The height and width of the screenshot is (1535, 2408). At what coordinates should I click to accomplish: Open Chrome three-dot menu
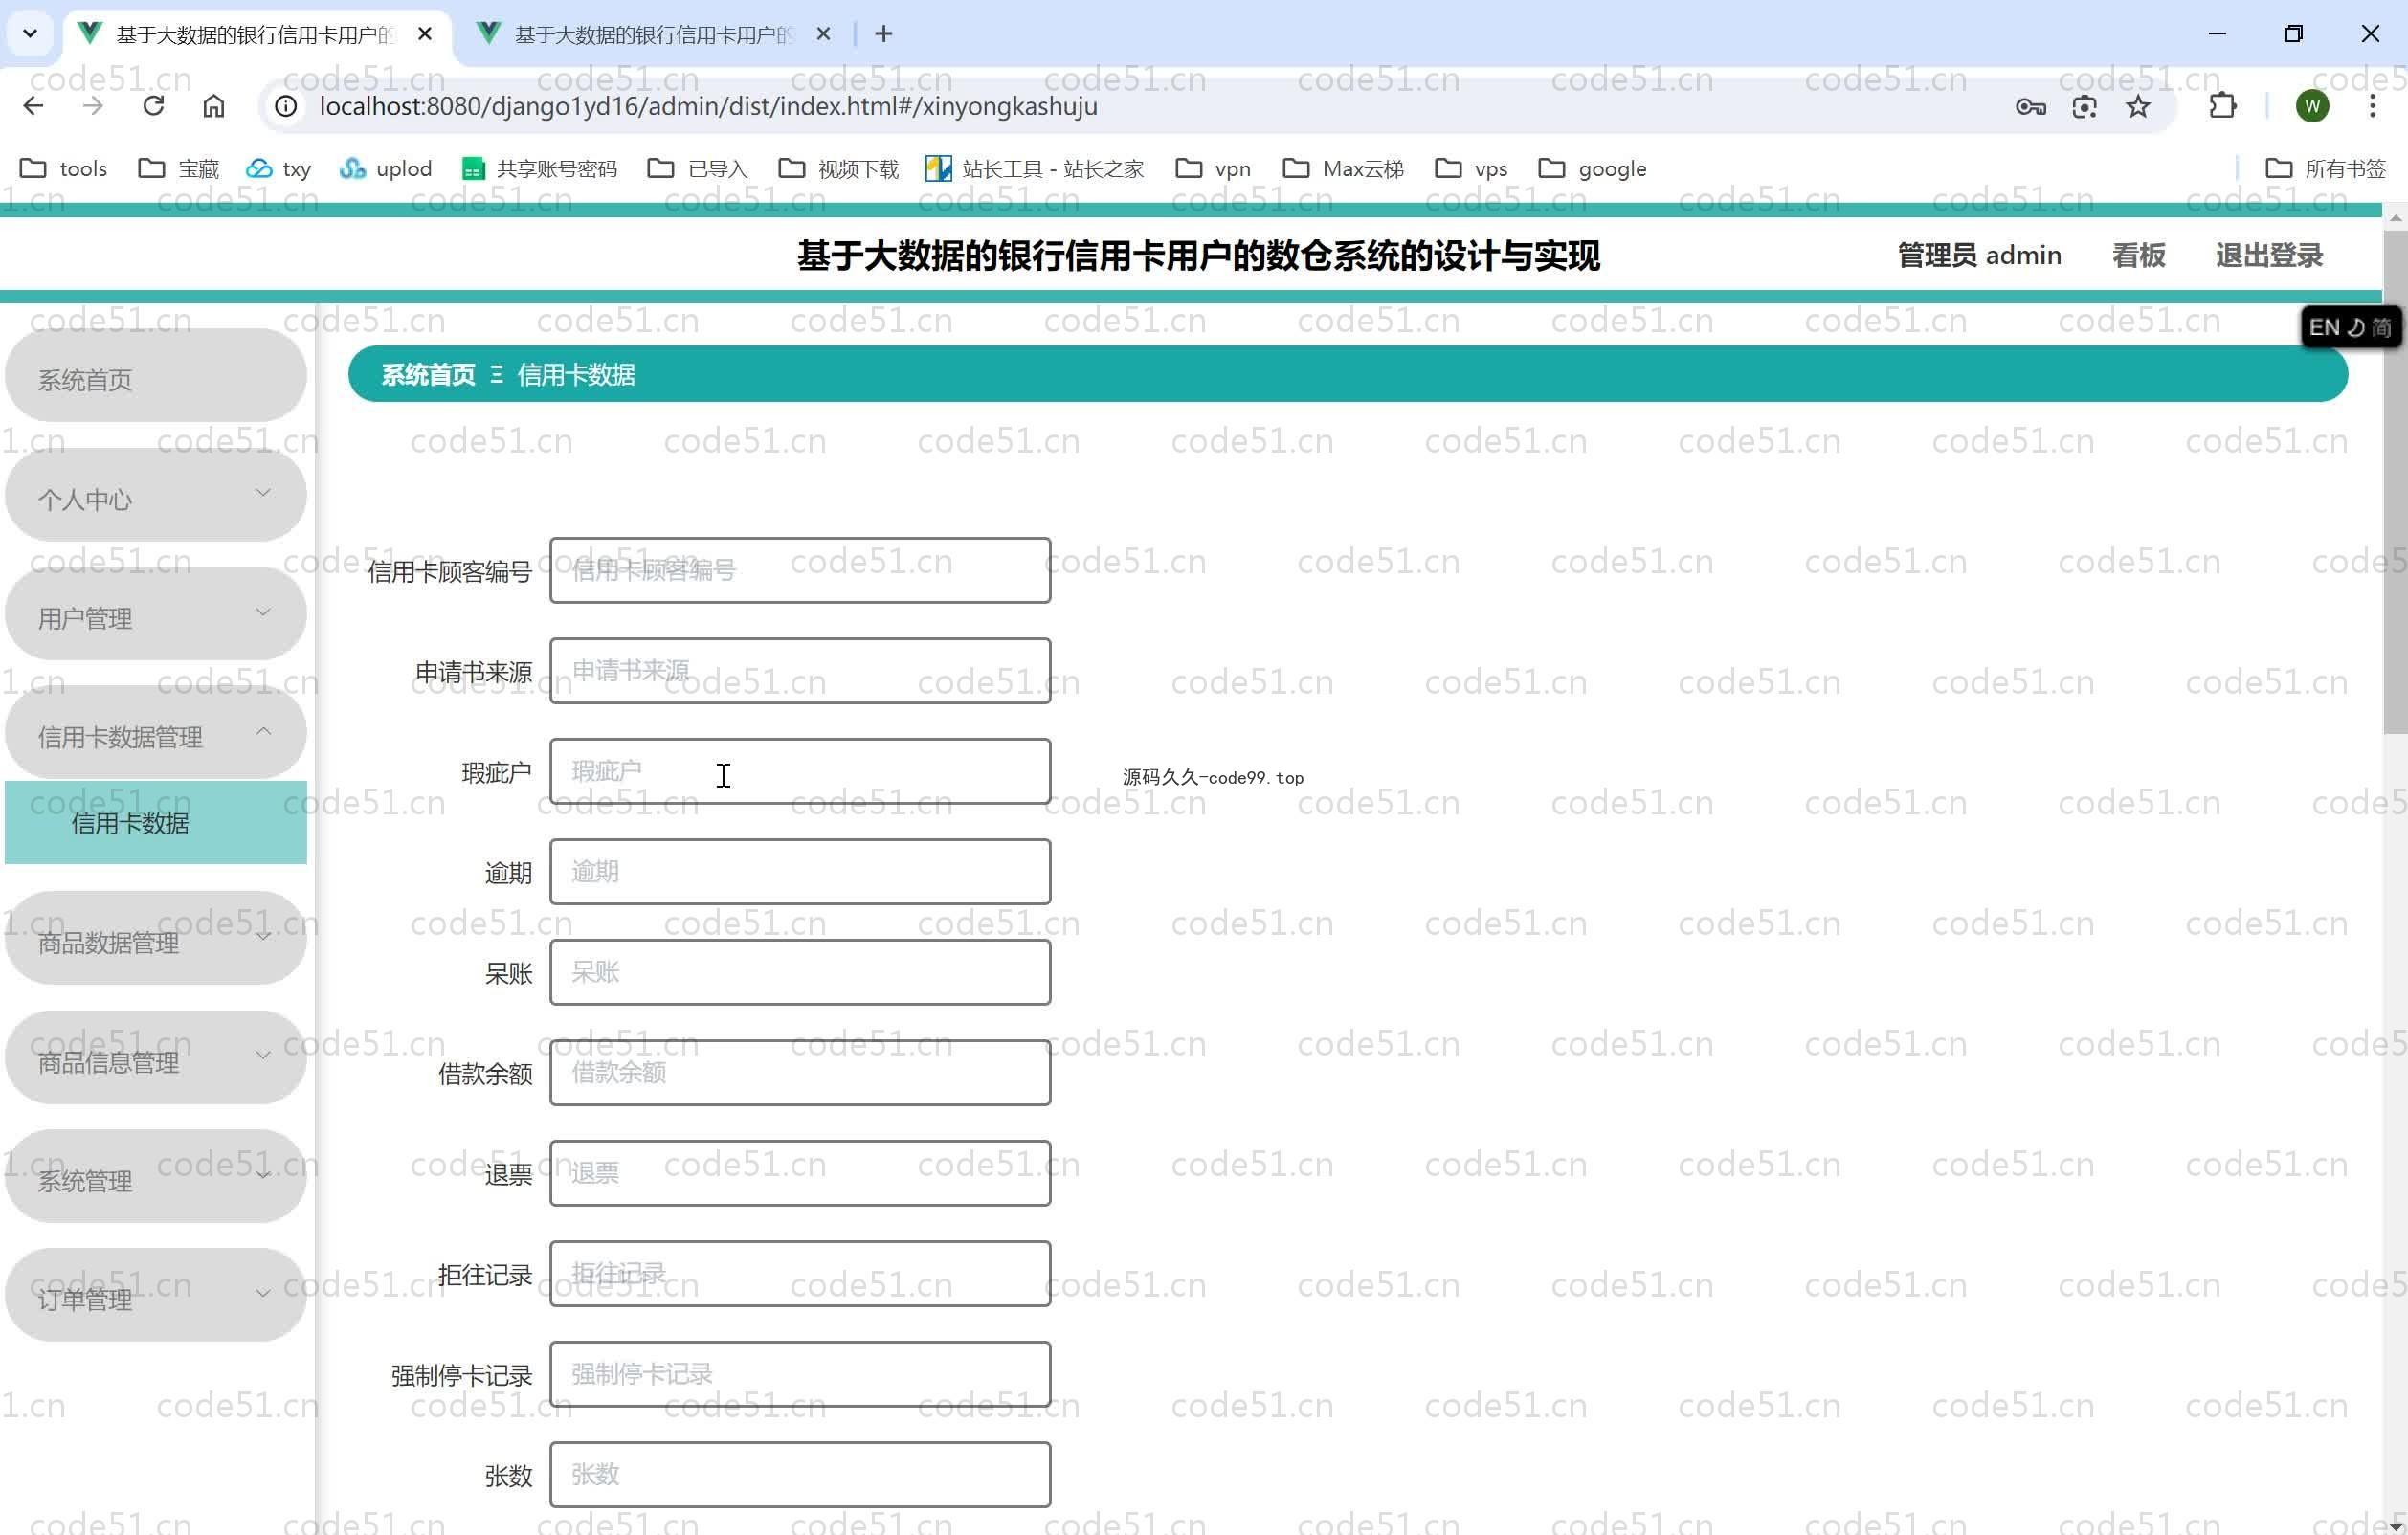(x=2372, y=106)
